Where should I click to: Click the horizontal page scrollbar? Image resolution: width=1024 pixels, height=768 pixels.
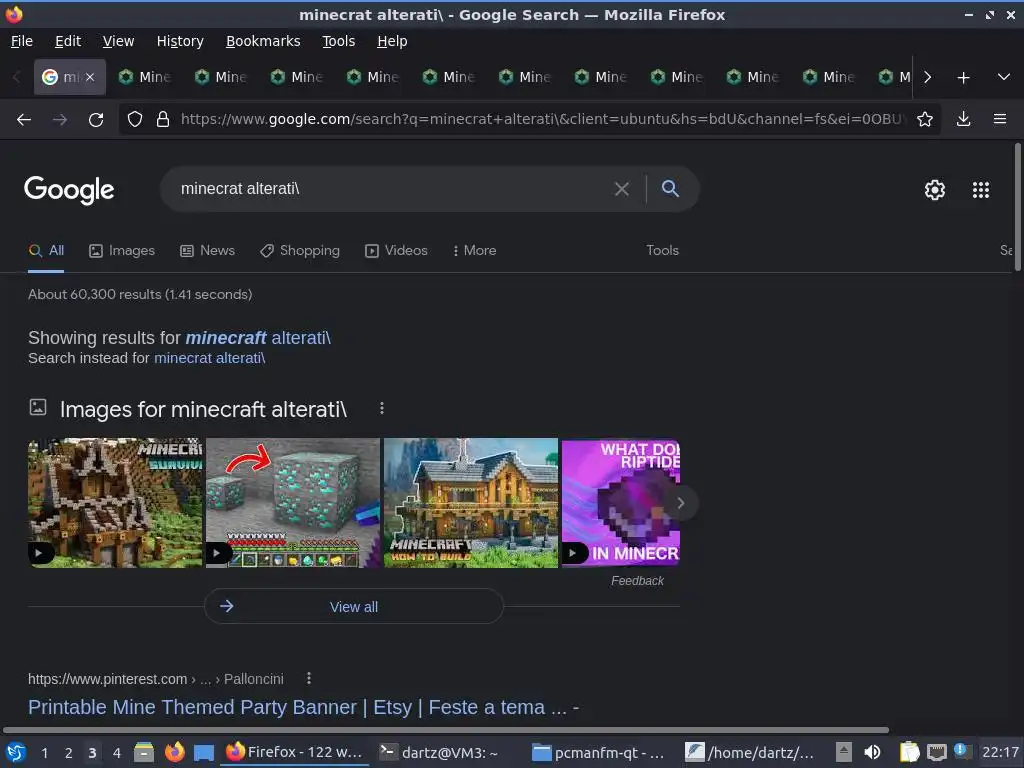(445, 730)
